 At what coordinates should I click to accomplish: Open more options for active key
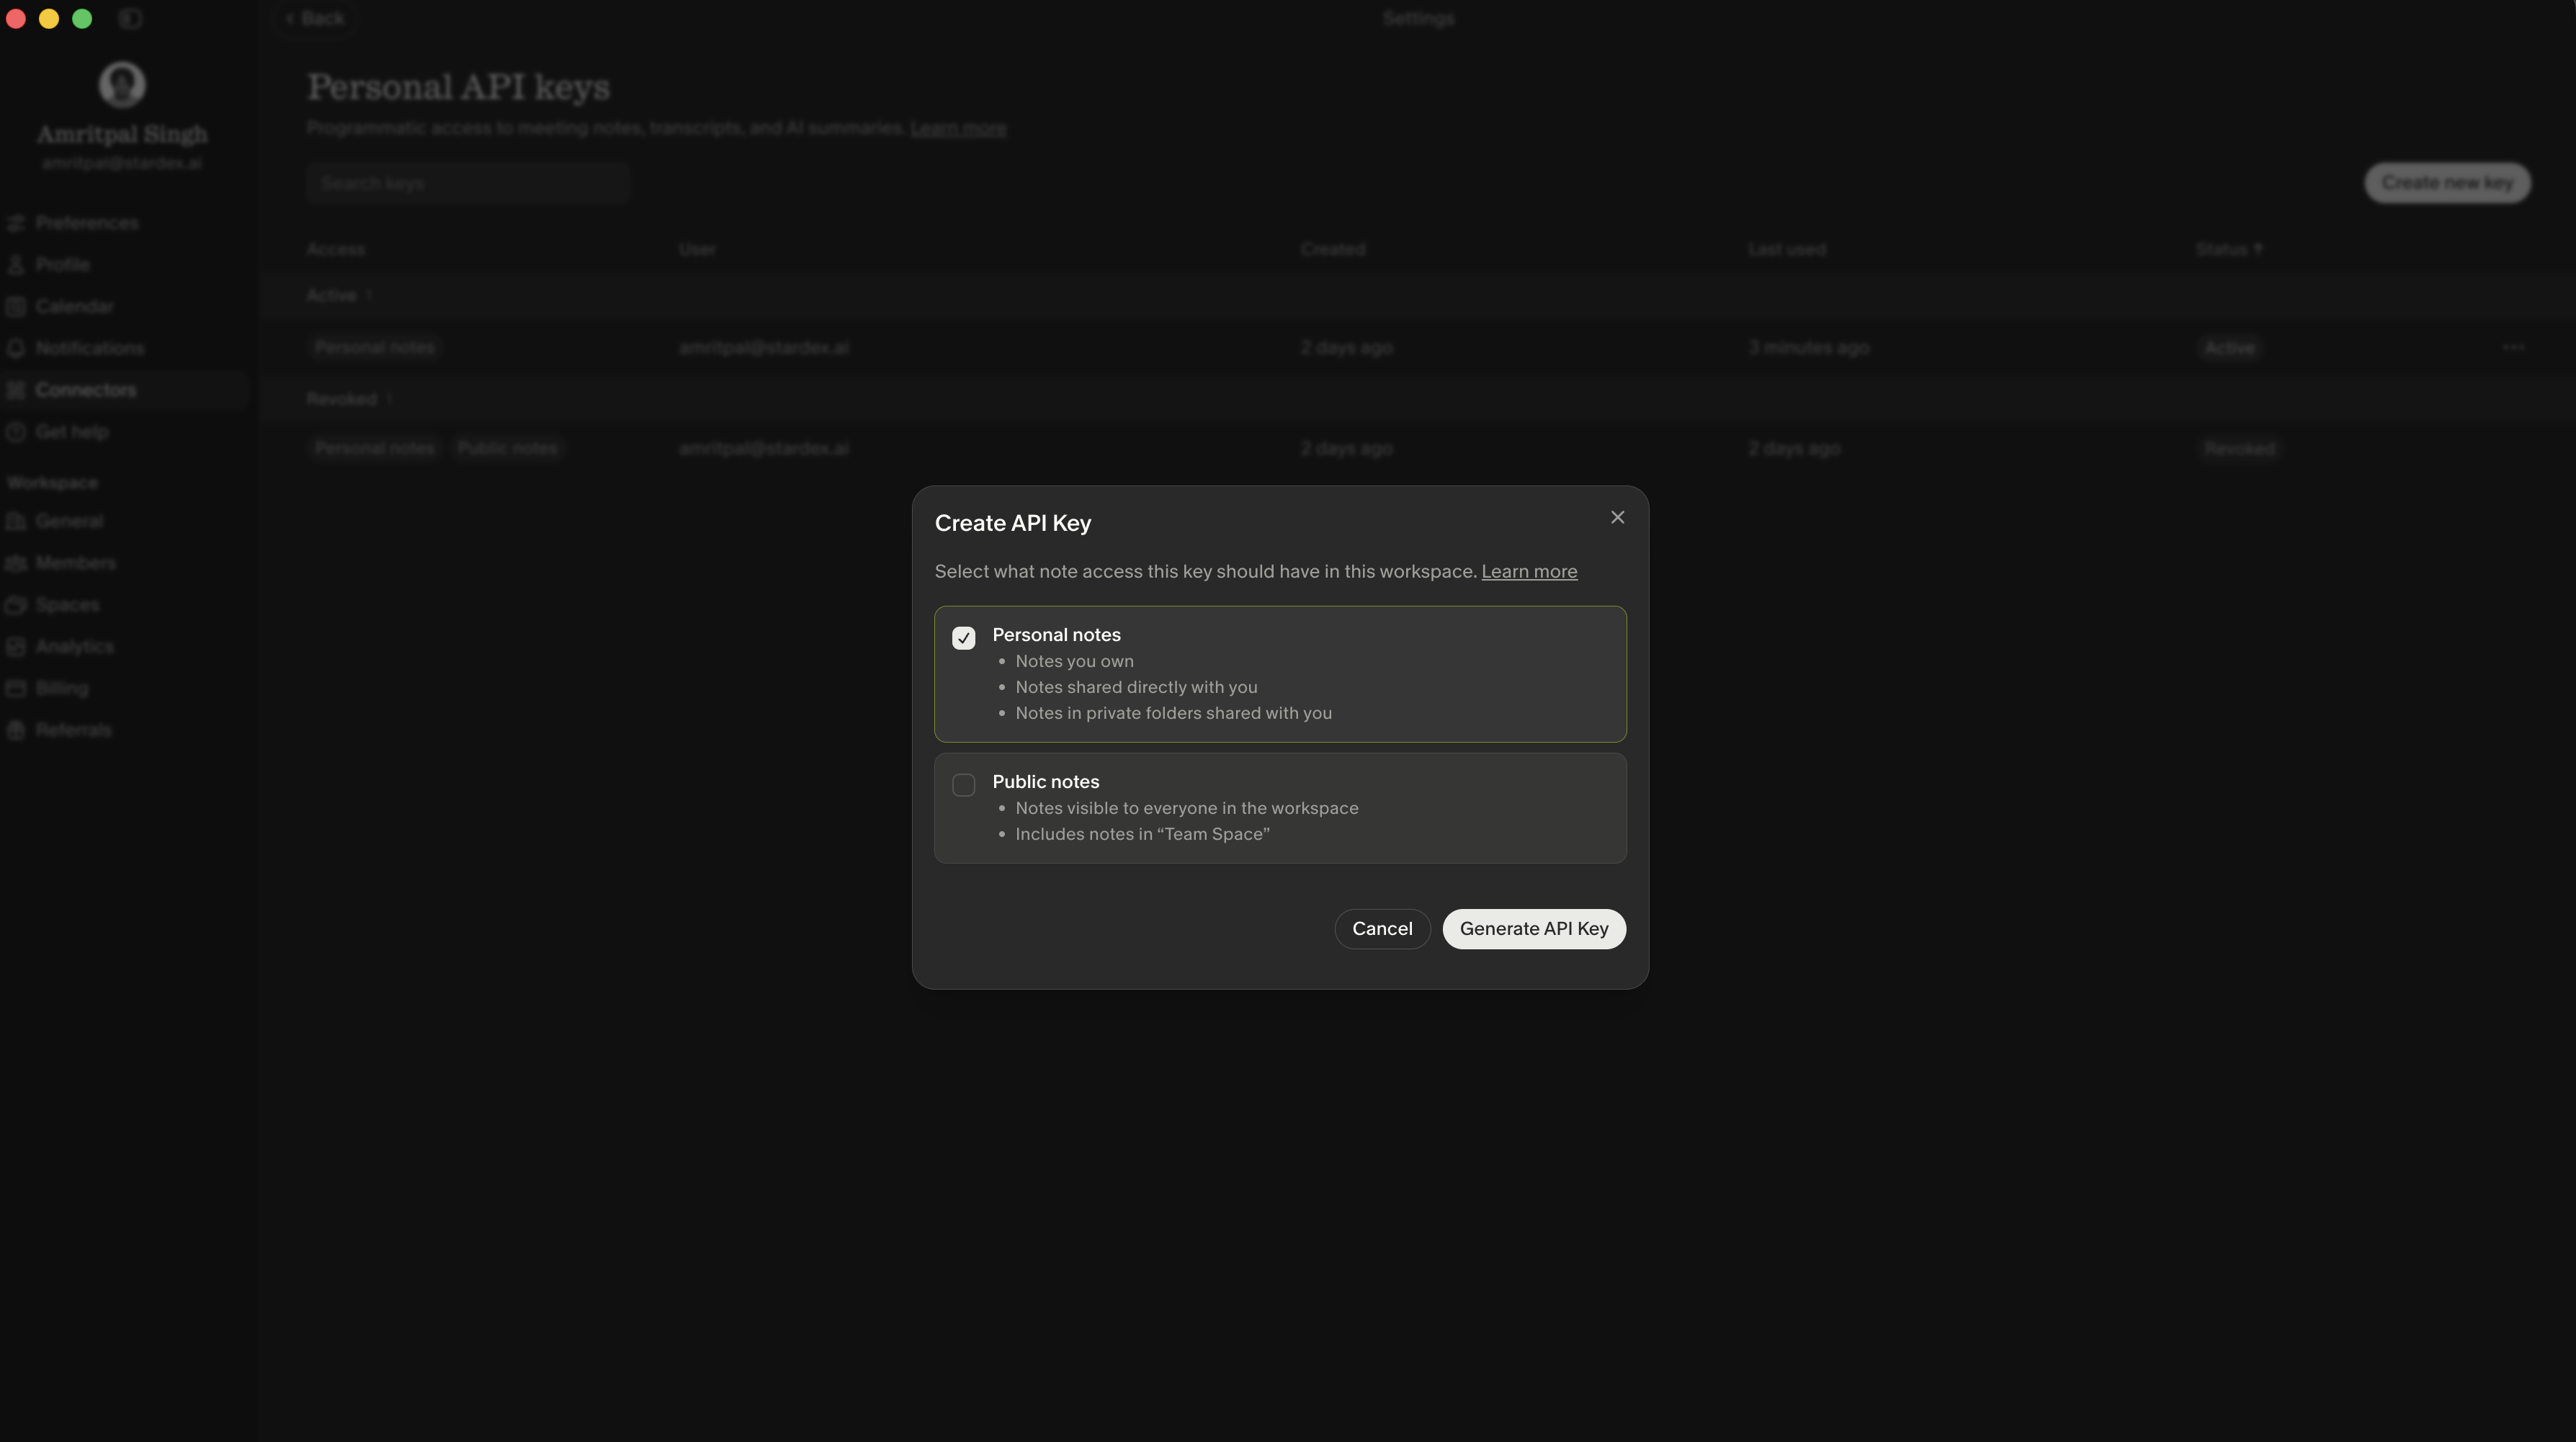click(2513, 347)
